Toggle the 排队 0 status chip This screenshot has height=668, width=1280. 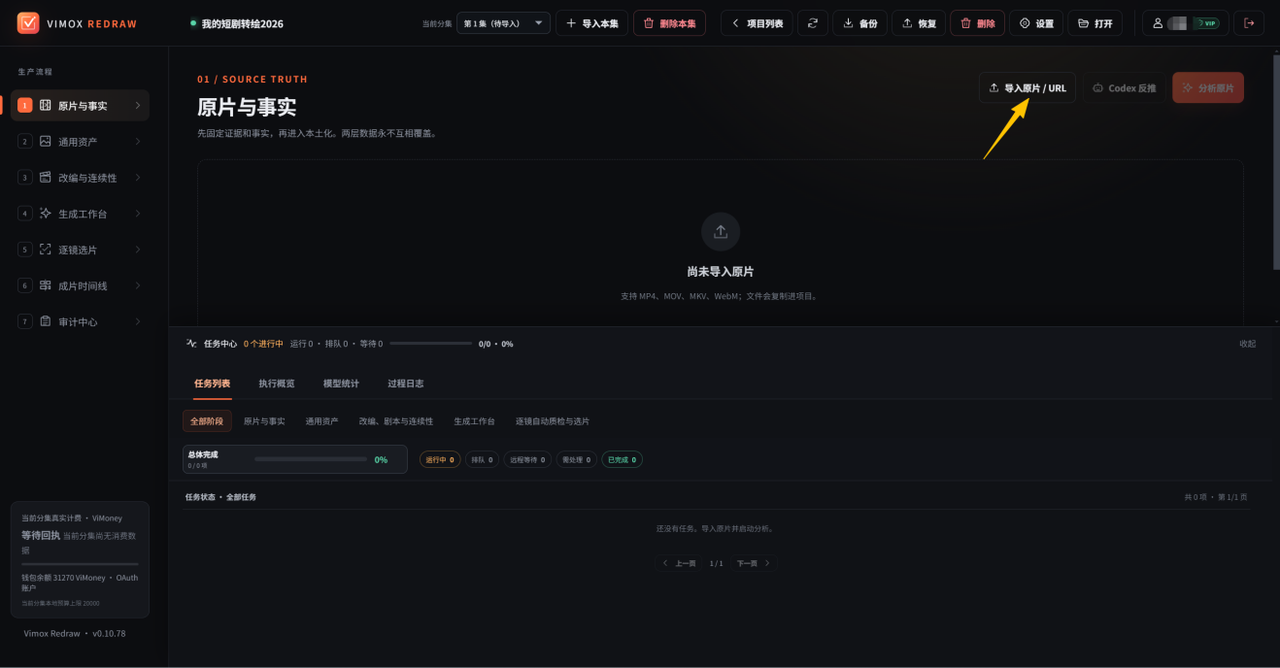pos(482,460)
